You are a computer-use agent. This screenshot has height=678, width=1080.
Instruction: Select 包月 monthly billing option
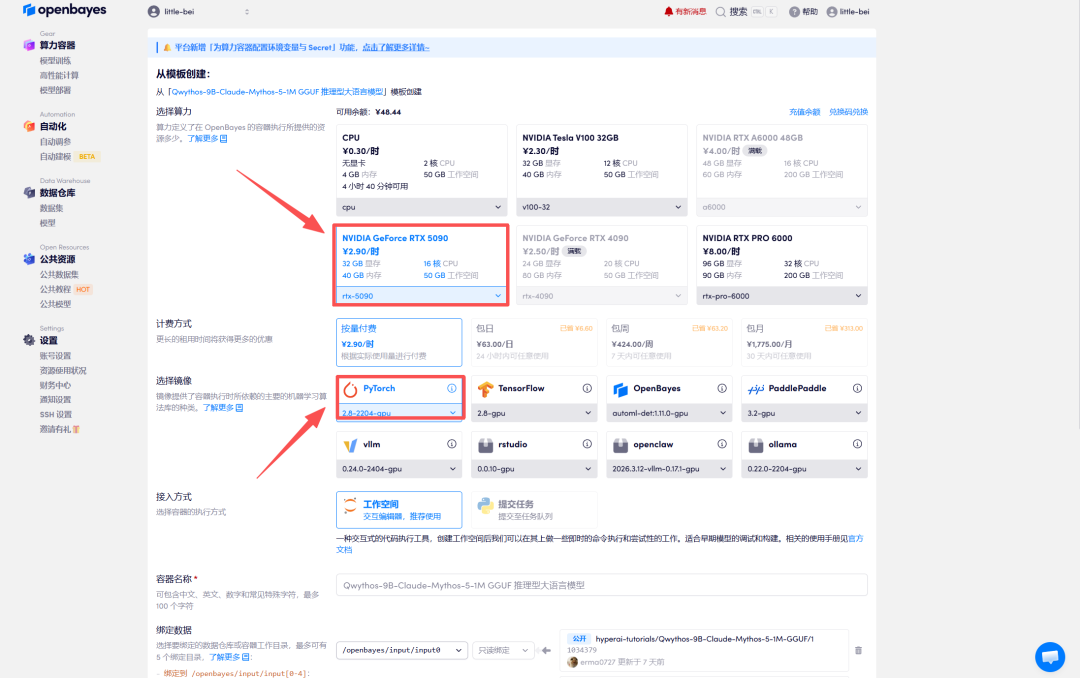804,342
